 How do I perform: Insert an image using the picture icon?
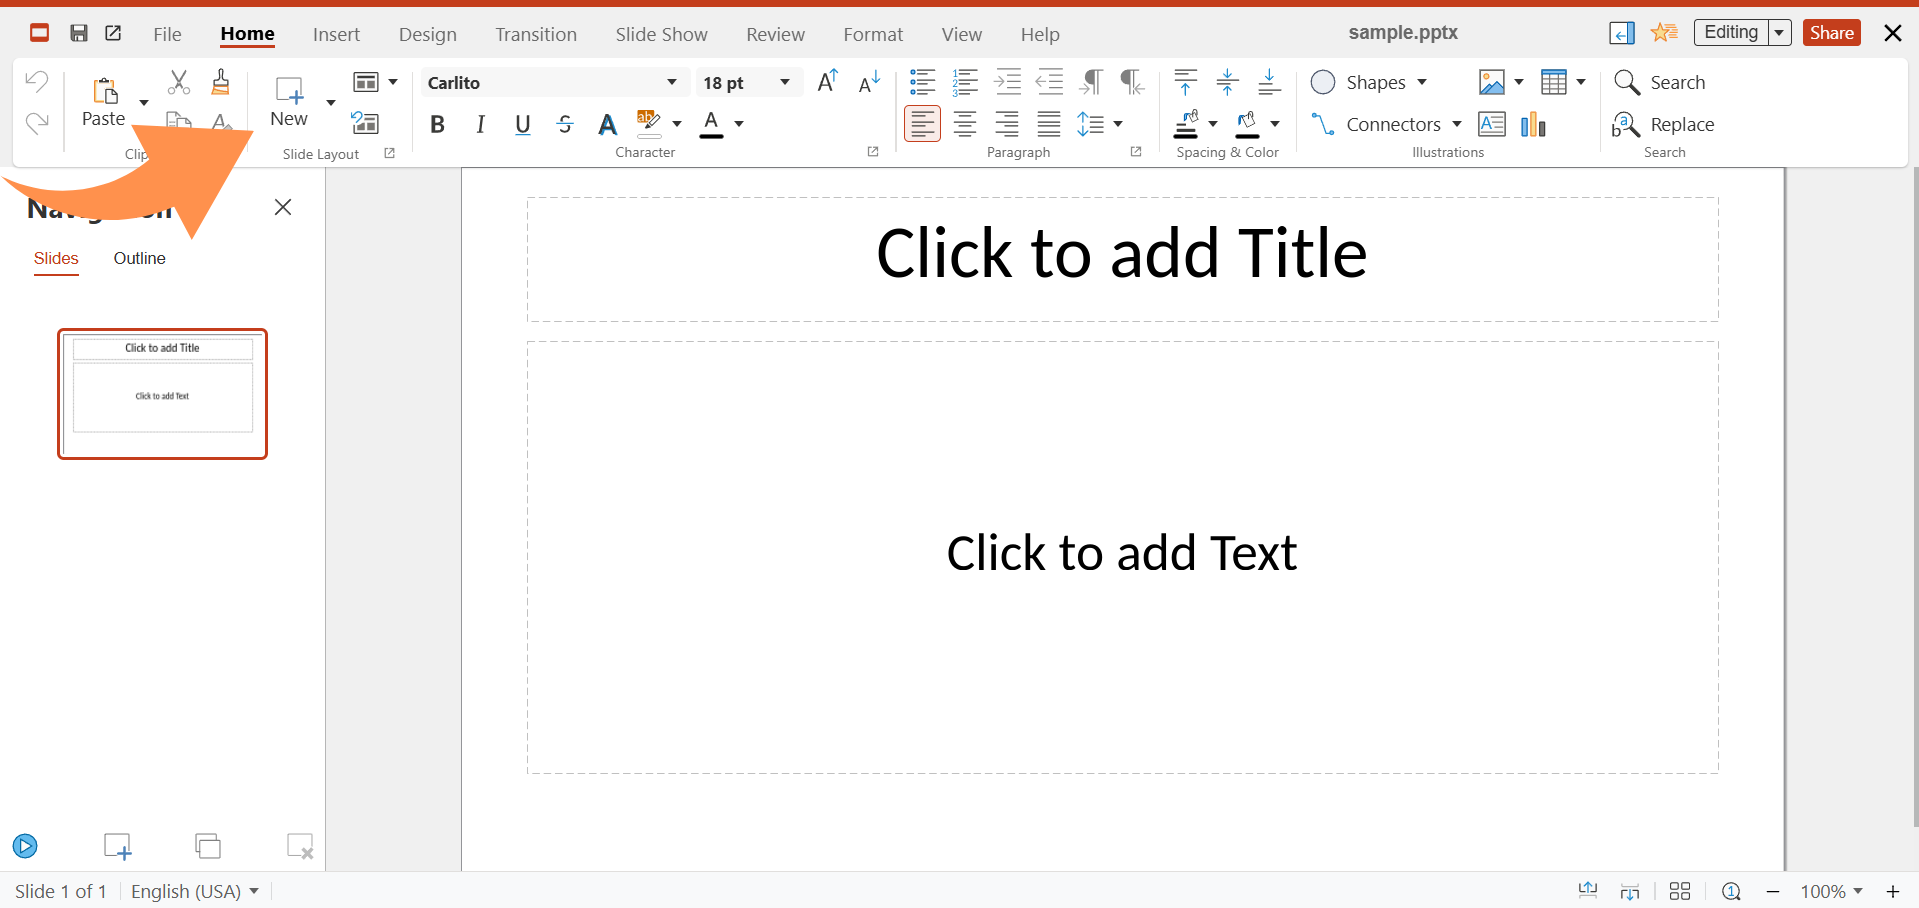pyautogui.click(x=1492, y=82)
